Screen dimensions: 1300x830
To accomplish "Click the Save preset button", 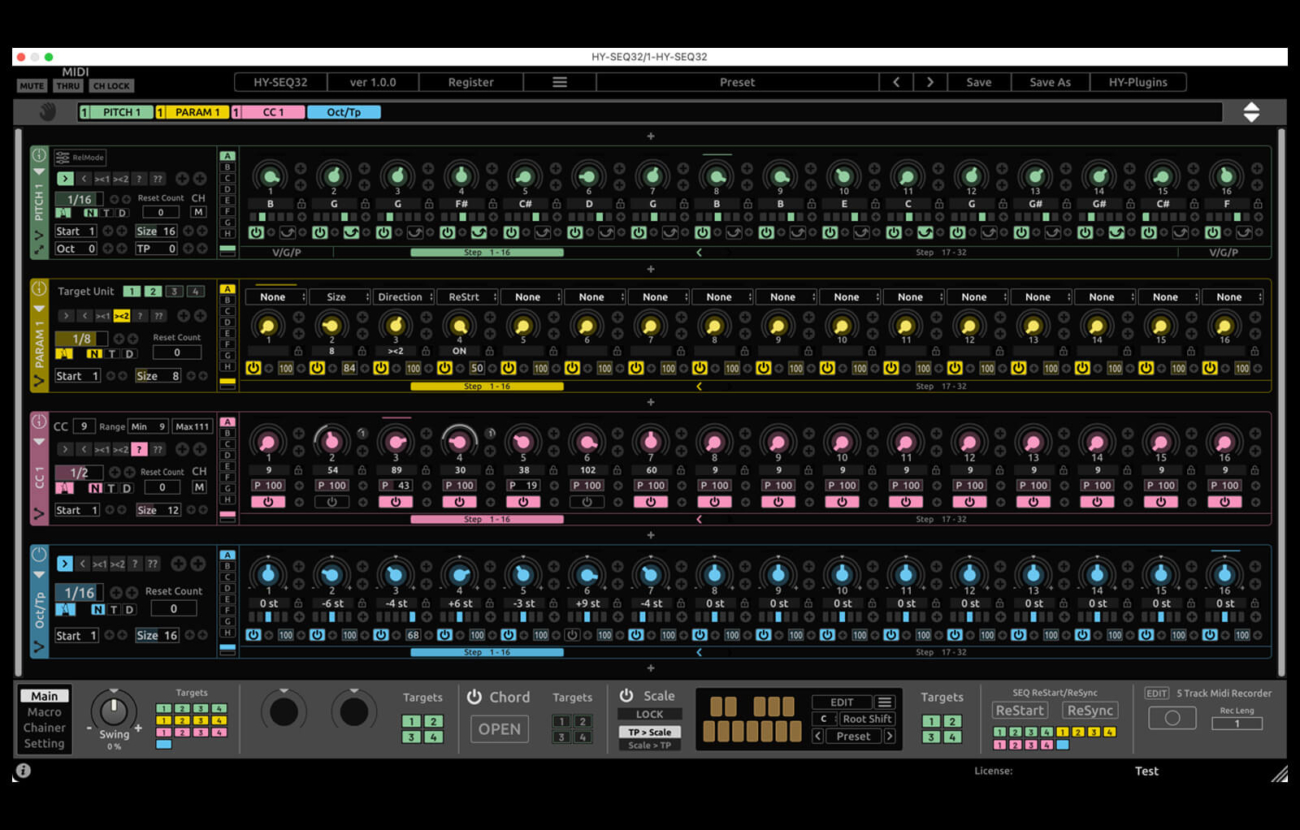I will click(x=979, y=82).
